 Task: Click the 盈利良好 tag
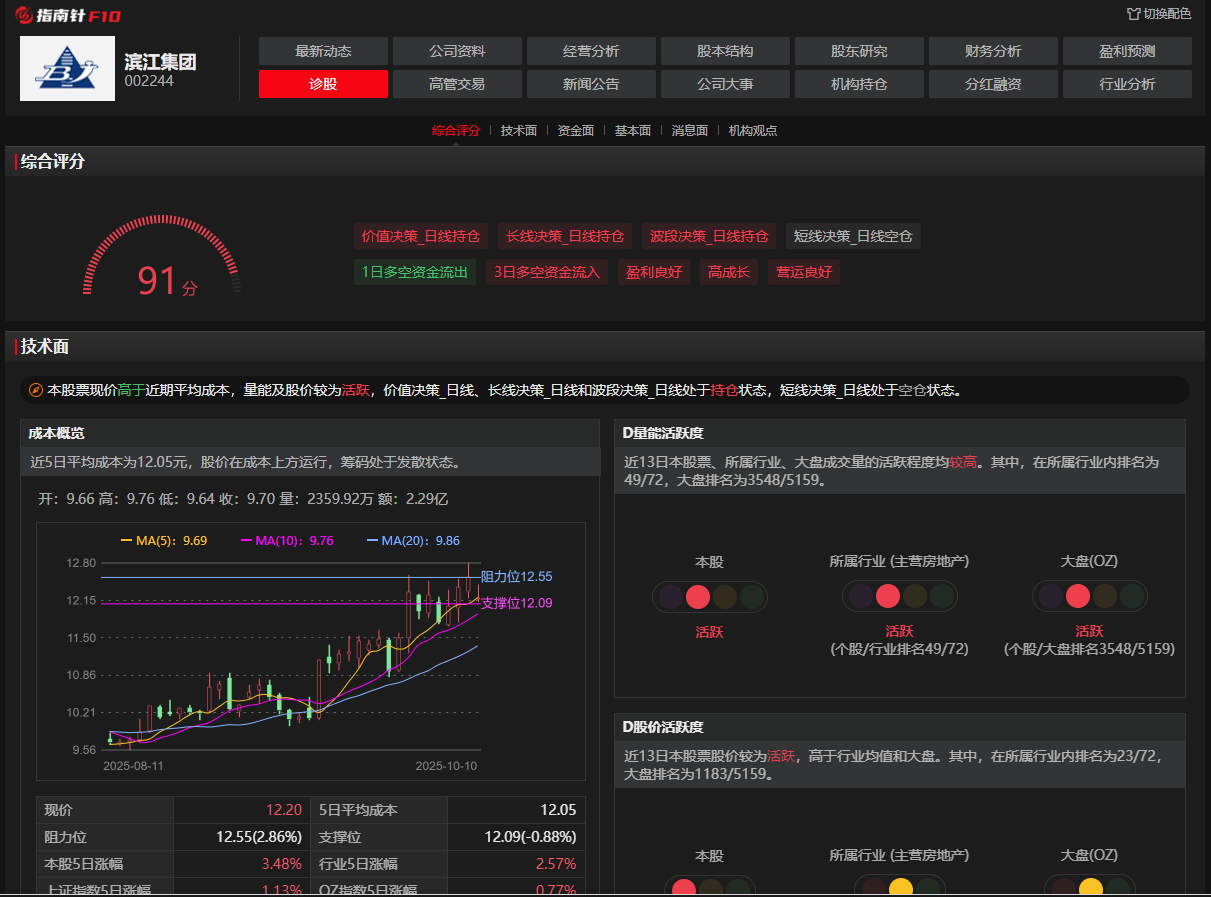pyautogui.click(x=654, y=272)
